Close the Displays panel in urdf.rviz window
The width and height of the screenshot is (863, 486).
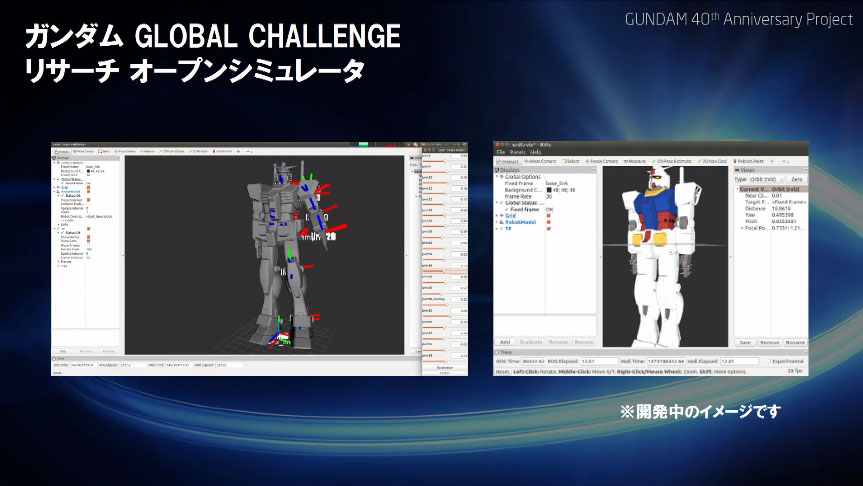click(594, 170)
